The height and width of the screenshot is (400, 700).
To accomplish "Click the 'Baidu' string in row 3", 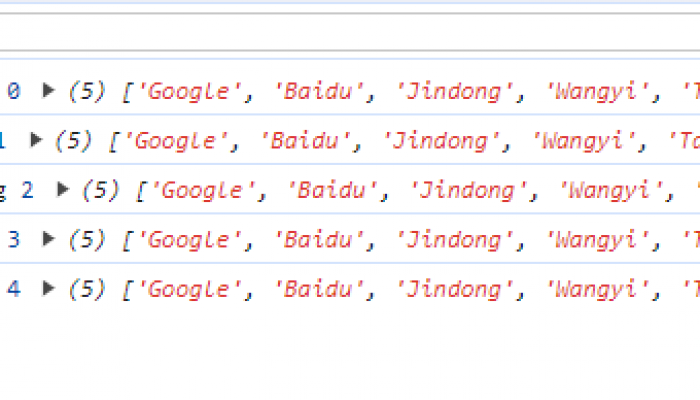I will (319, 241).
